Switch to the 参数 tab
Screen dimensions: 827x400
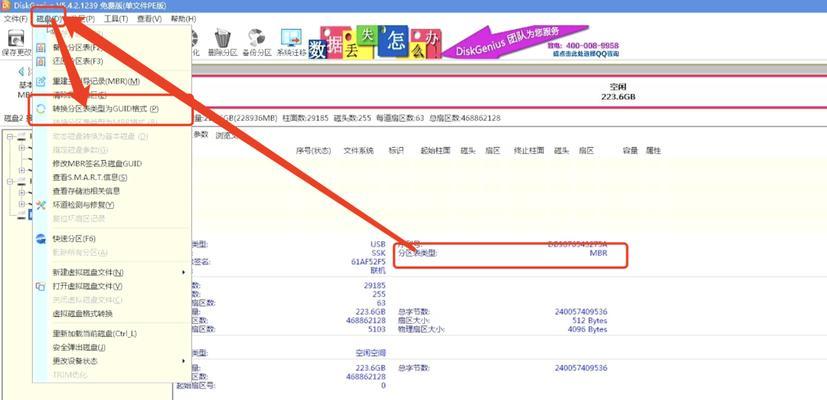click(x=201, y=135)
